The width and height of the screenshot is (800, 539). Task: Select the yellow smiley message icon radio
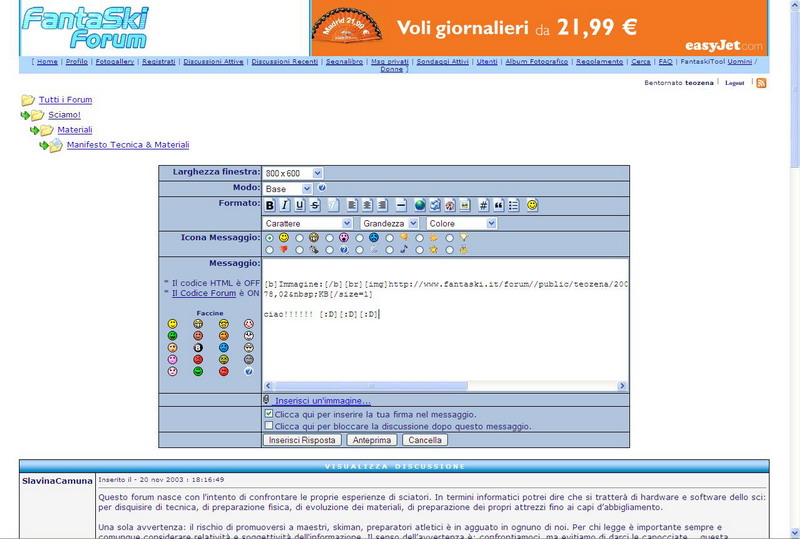coord(269,238)
